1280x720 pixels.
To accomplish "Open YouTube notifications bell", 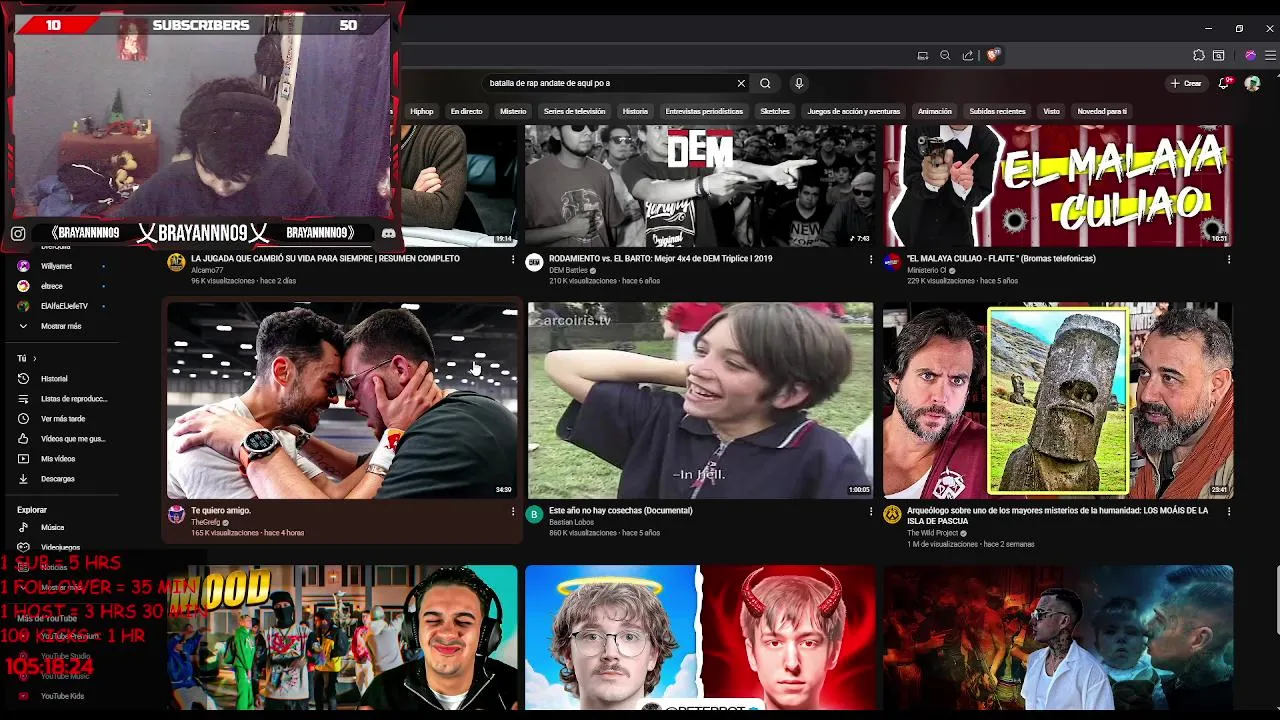I will (1224, 83).
